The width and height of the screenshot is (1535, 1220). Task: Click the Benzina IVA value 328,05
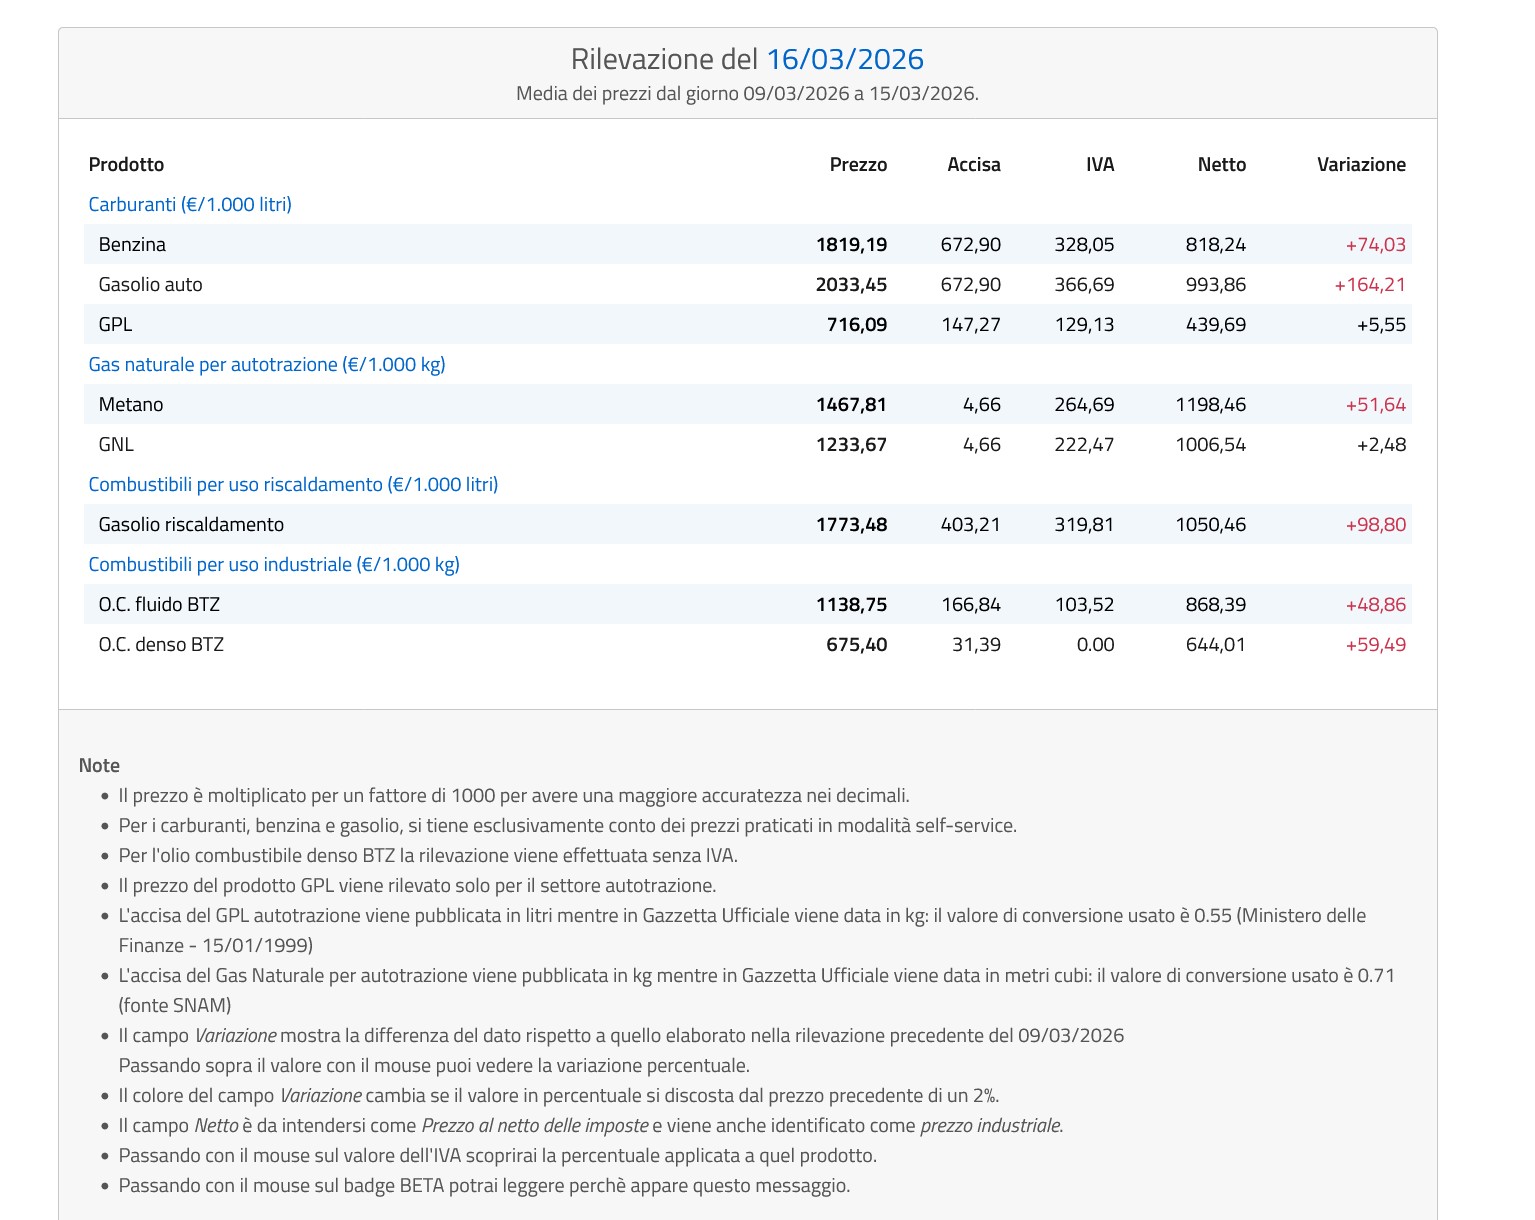click(x=1084, y=244)
